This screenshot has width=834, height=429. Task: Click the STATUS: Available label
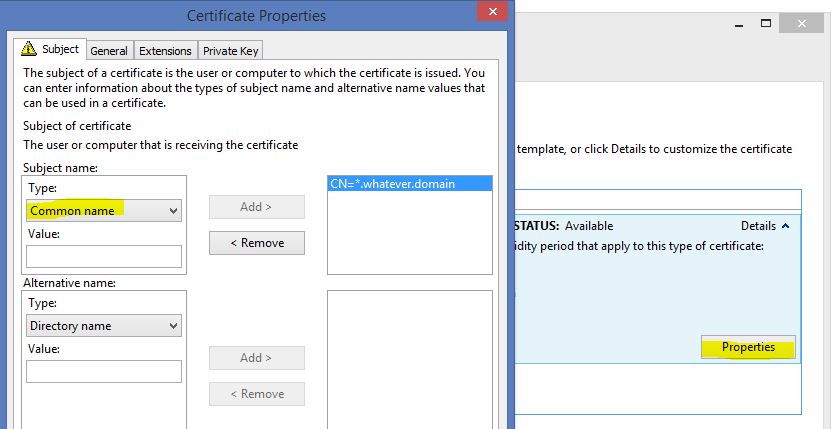[x=562, y=226]
